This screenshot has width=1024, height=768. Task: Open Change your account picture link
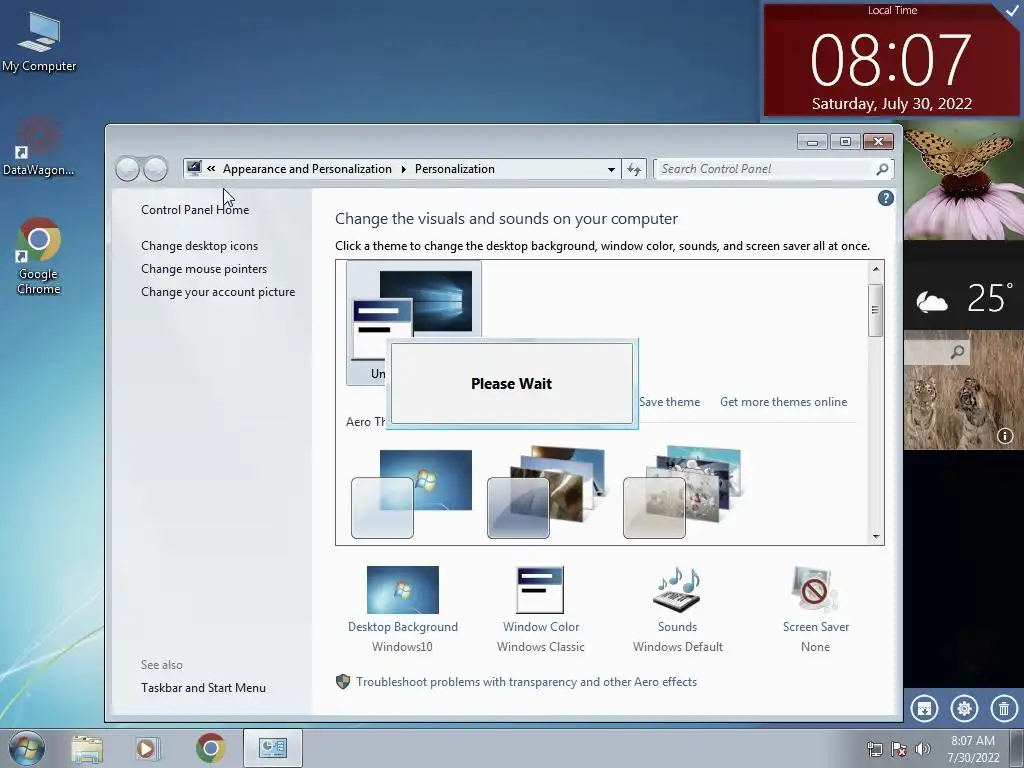[x=218, y=292]
